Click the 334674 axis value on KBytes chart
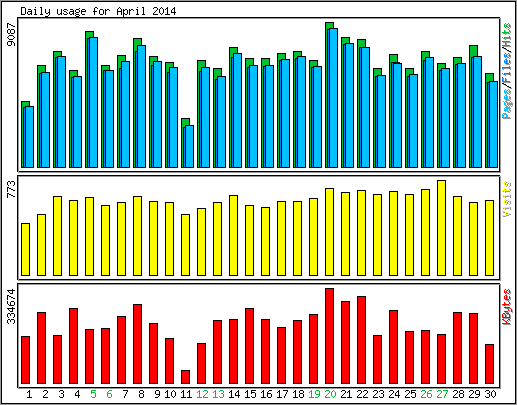Viewport: 517px width, 405px height. [12, 306]
